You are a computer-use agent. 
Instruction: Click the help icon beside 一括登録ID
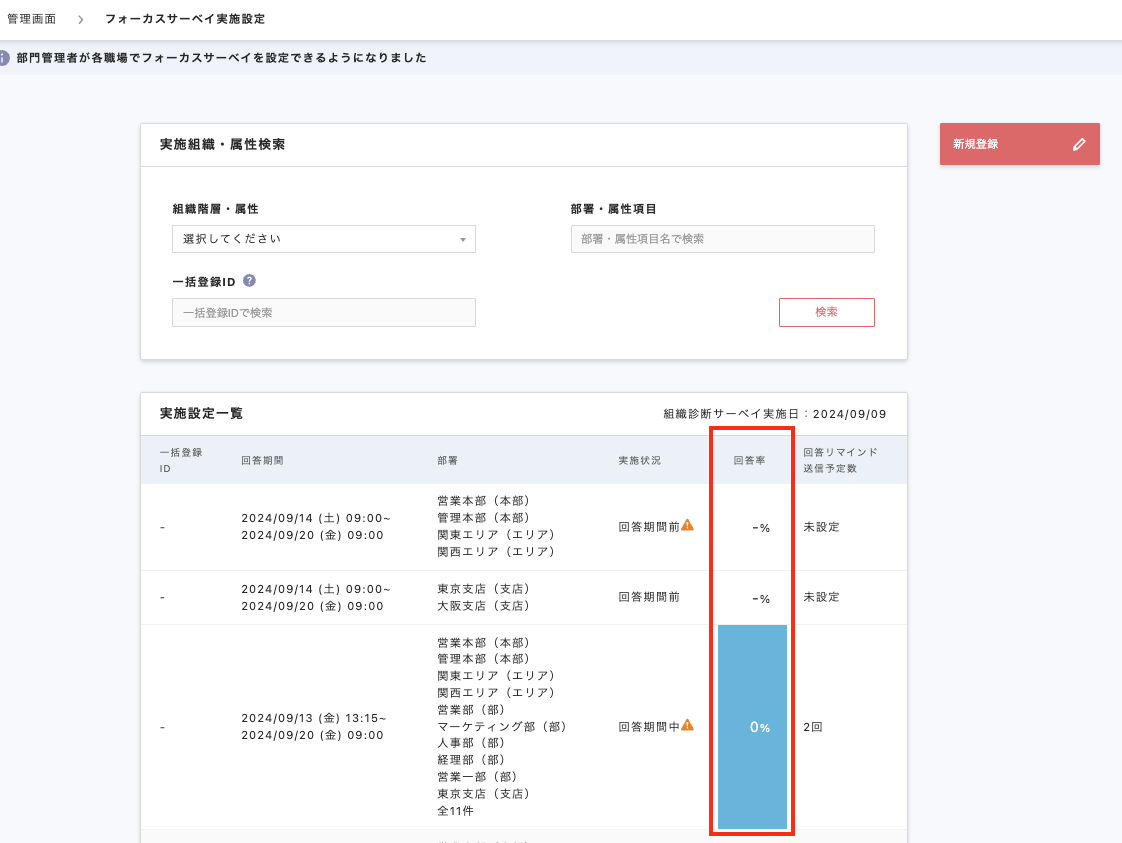[x=249, y=282]
